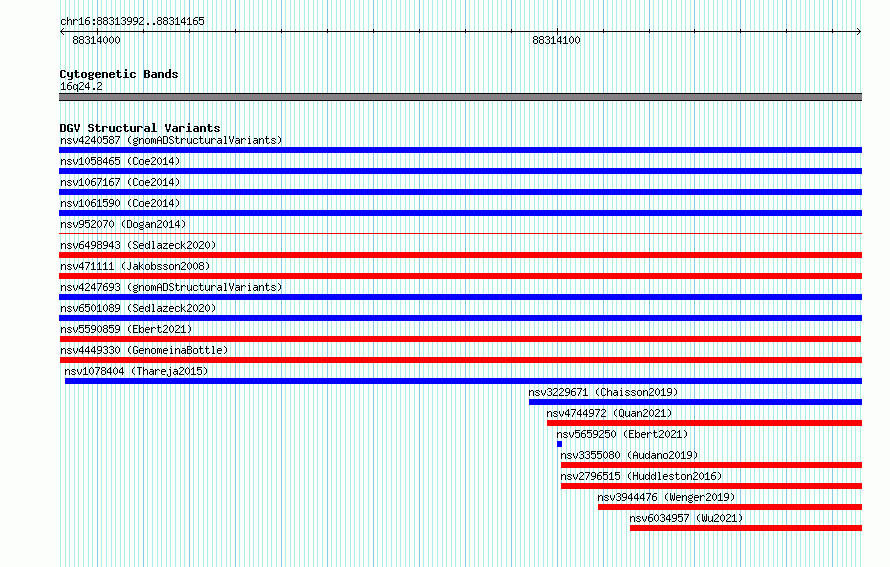This screenshot has width=890, height=567.
Task: Click the nsv1061590 (Coe2014) label
Action: click(120, 203)
